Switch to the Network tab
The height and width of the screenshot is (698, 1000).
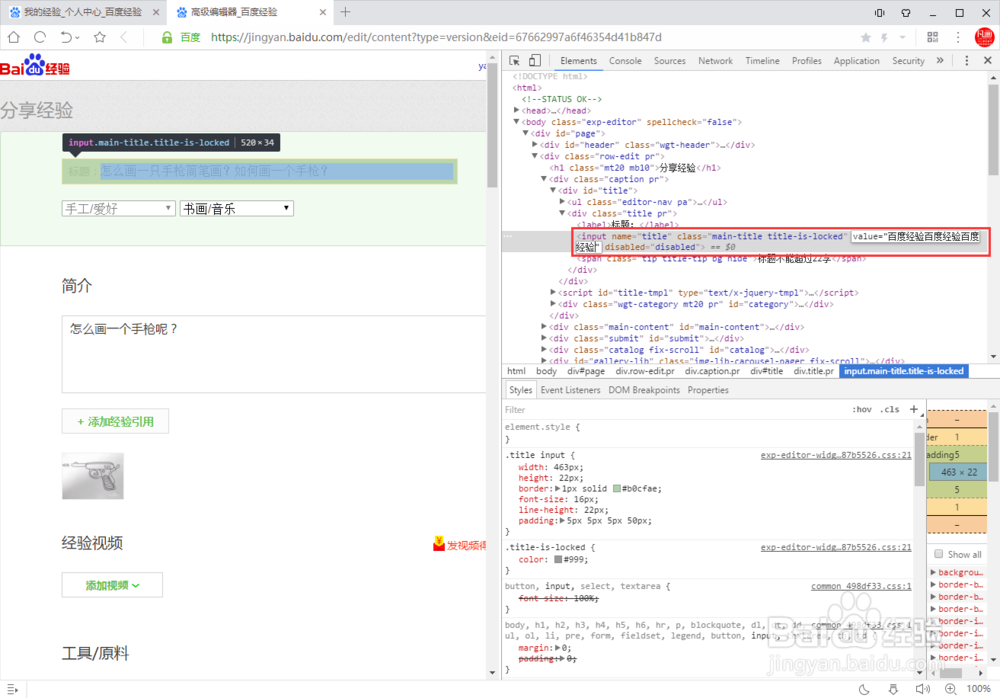tap(716, 61)
